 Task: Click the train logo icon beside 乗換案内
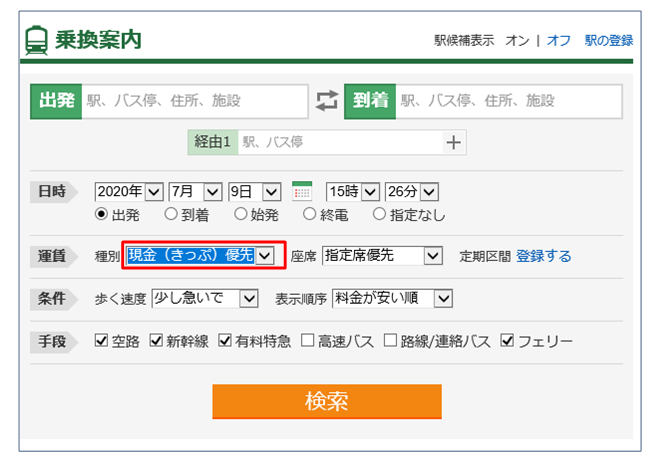point(36,40)
